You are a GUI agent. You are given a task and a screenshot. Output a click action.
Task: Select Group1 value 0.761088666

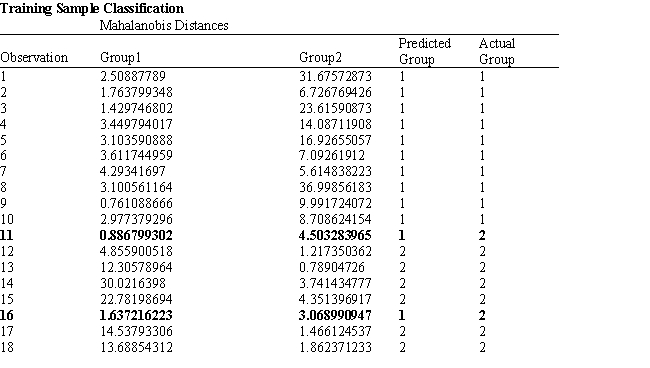tap(136, 203)
